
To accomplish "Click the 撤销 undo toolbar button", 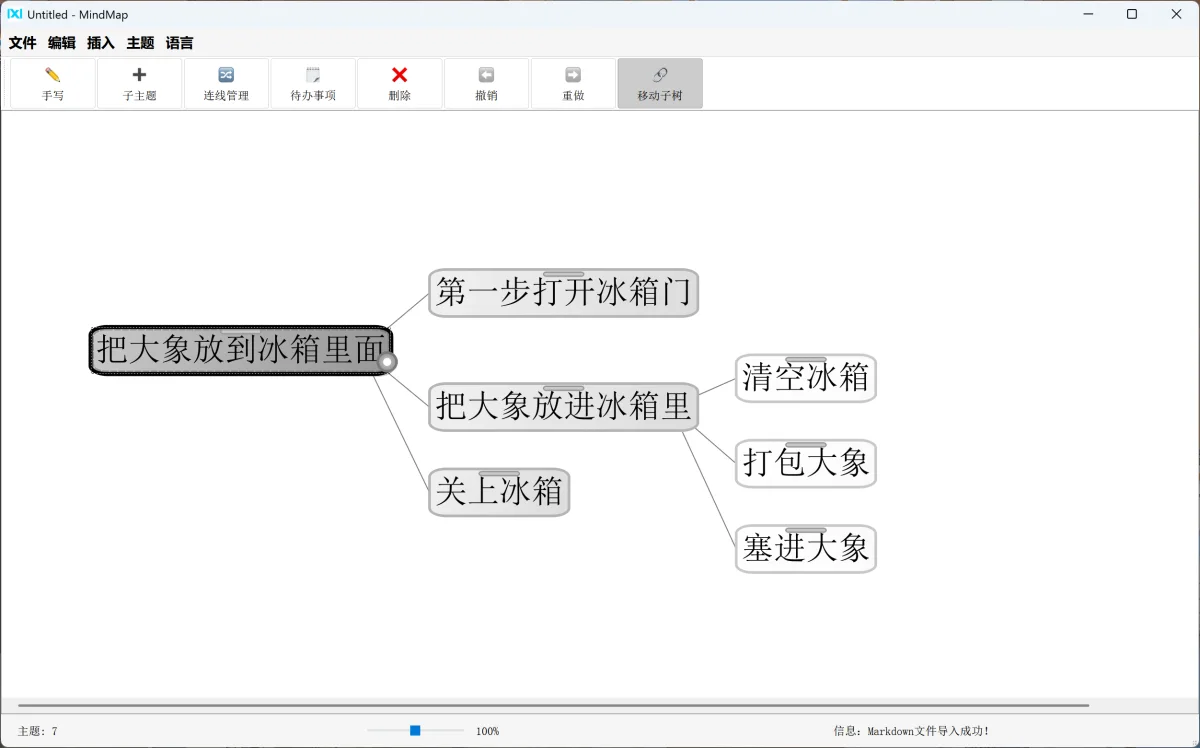I will pos(486,83).
